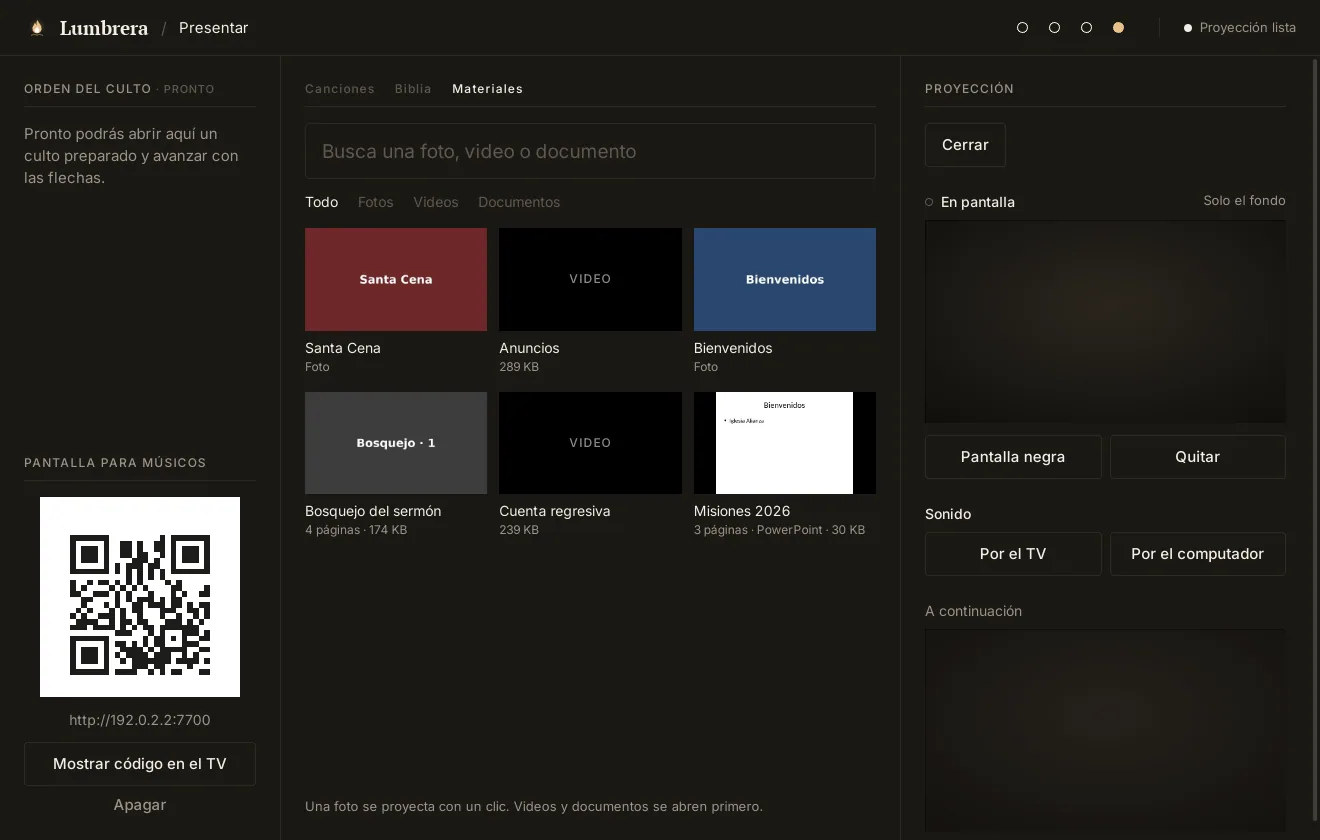
Task: Click the http://192.0.2.2:7700 address text
Action: (x=140, y=720)
